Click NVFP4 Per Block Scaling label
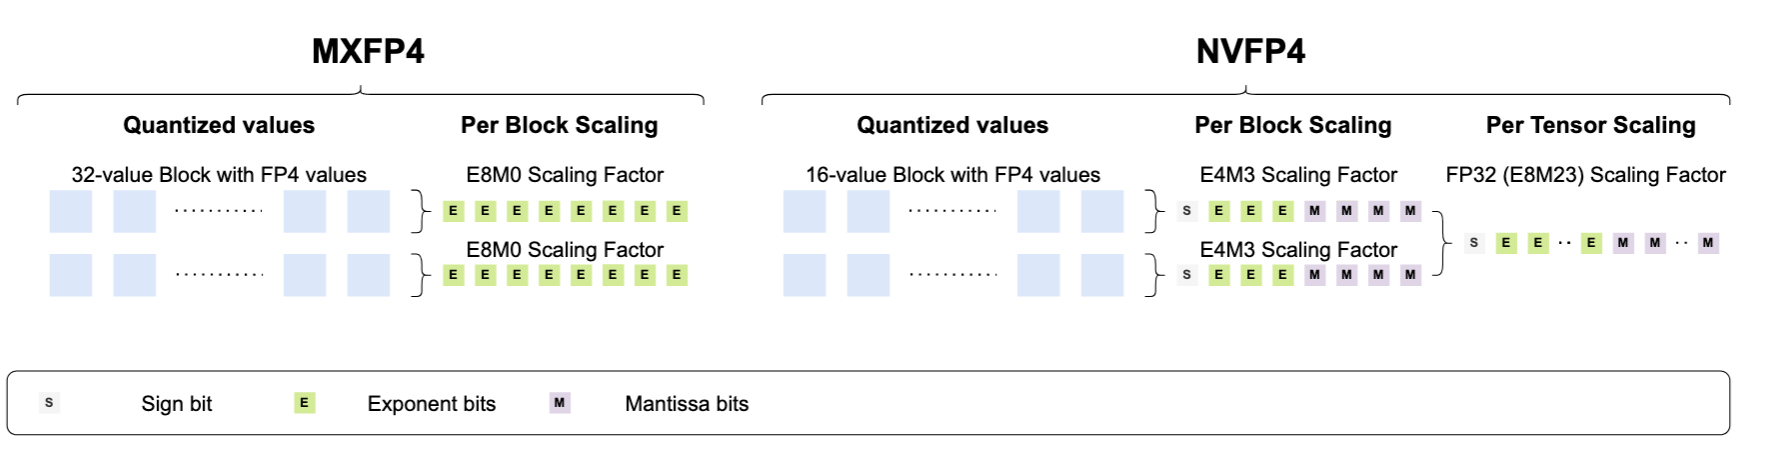The image size is (1772, 470). (x=1293, y=125)
